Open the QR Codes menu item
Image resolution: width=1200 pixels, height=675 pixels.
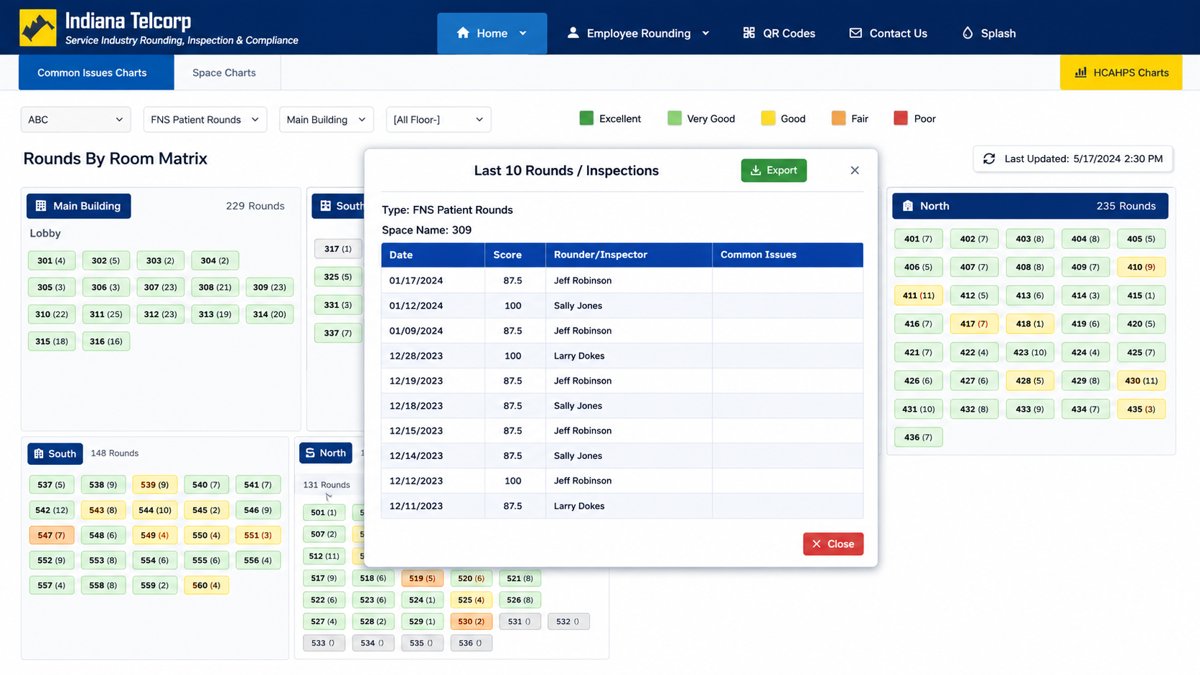(x=779, y=33)
